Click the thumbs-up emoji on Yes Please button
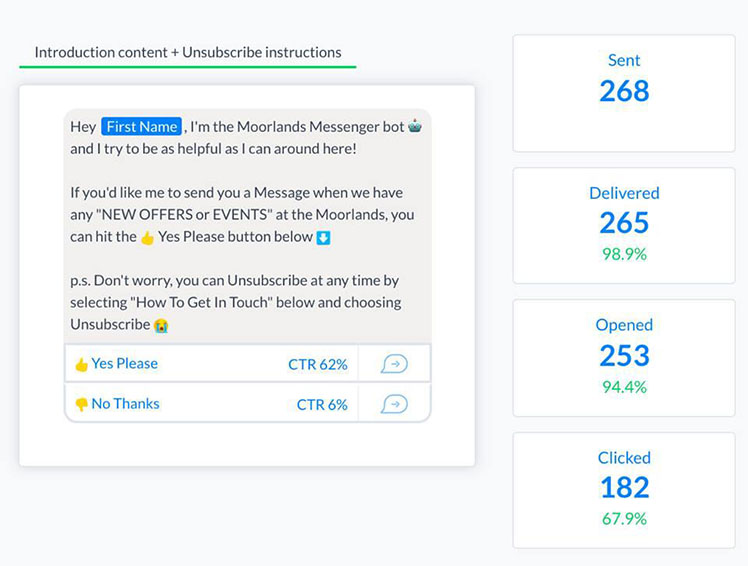 (x=82, y=365)
